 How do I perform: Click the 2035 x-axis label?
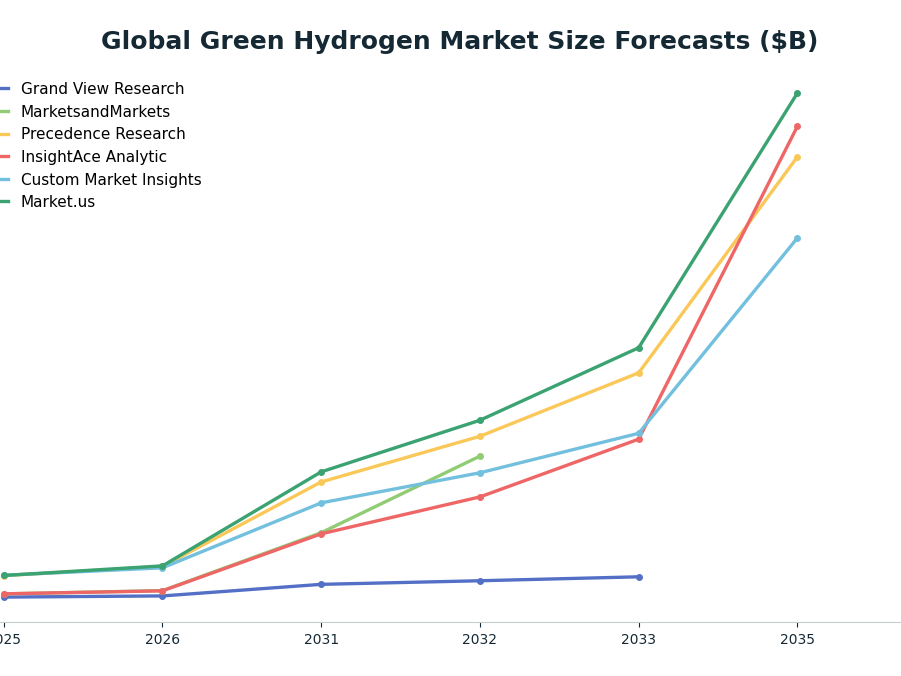pyautogui.click(x=797, y=639)
